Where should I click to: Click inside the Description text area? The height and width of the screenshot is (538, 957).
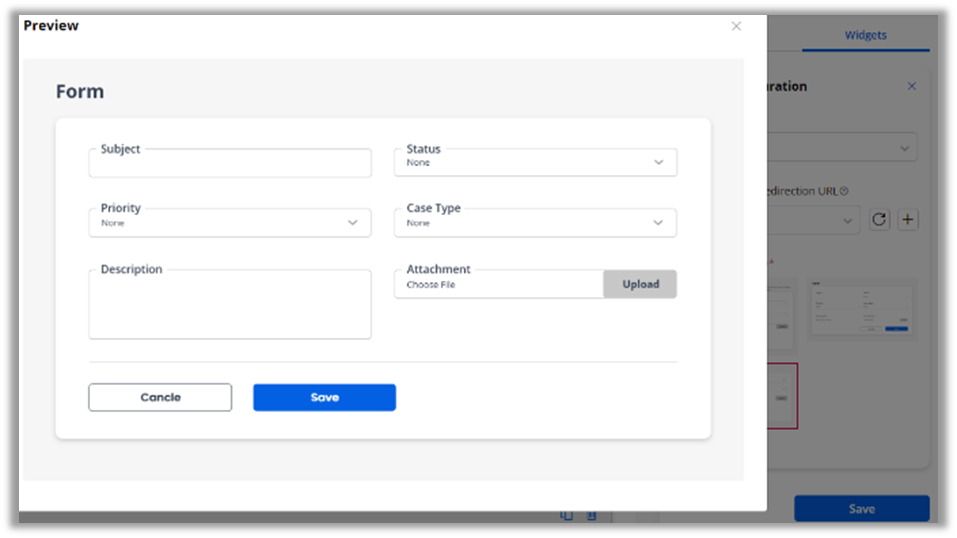(x=229, y=306)
